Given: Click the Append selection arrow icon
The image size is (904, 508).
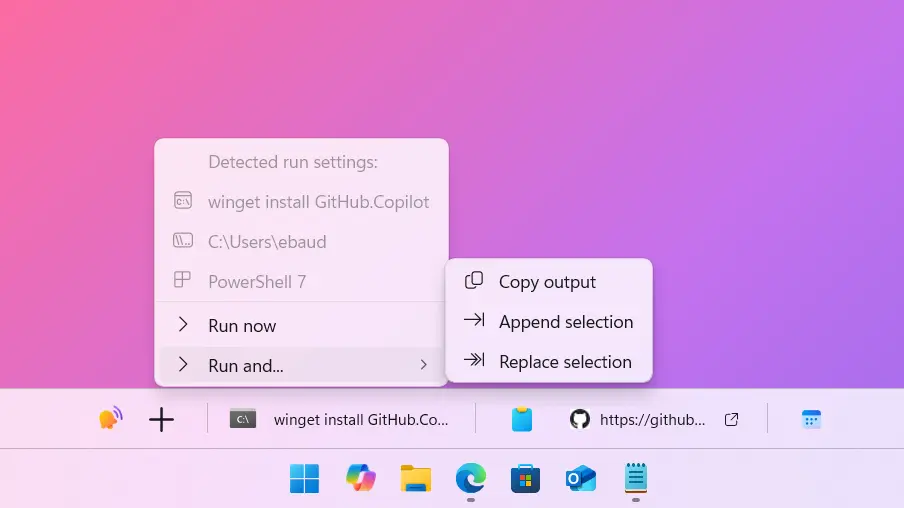Looking at the screenshot, I should 474,320.
